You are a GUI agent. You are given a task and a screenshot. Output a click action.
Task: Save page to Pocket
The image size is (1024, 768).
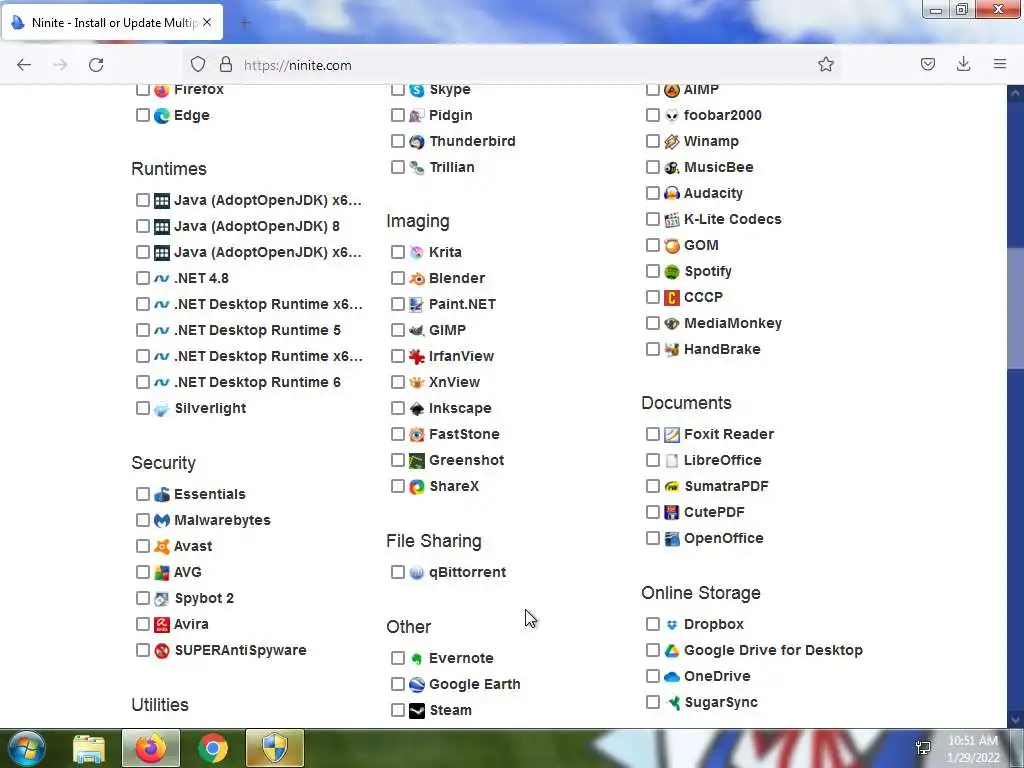[927, 64]
